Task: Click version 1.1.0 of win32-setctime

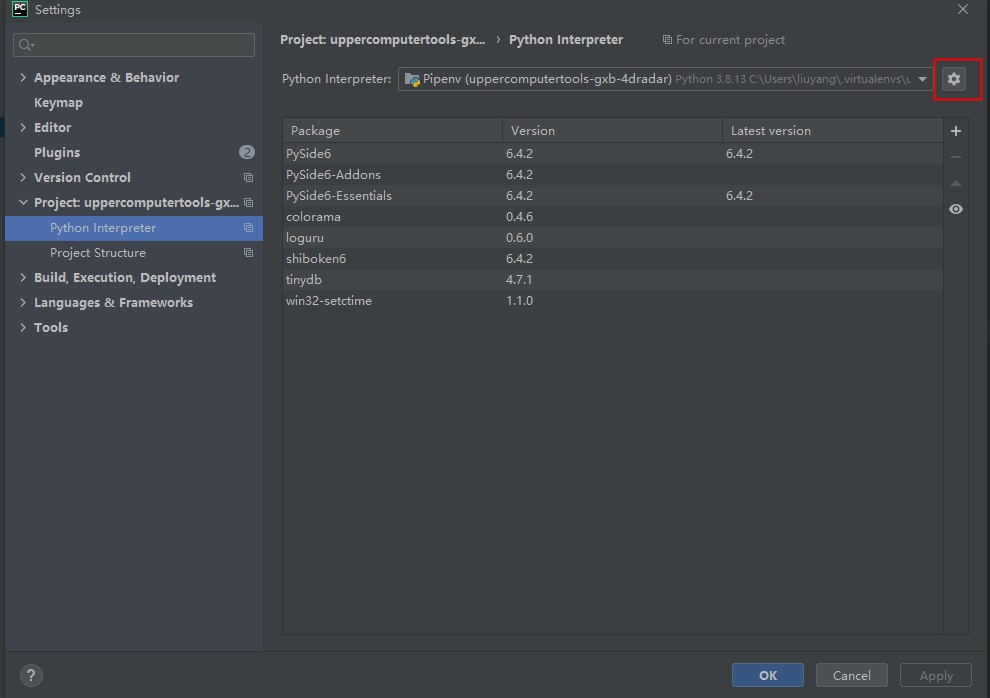Action: coord(519,301)
